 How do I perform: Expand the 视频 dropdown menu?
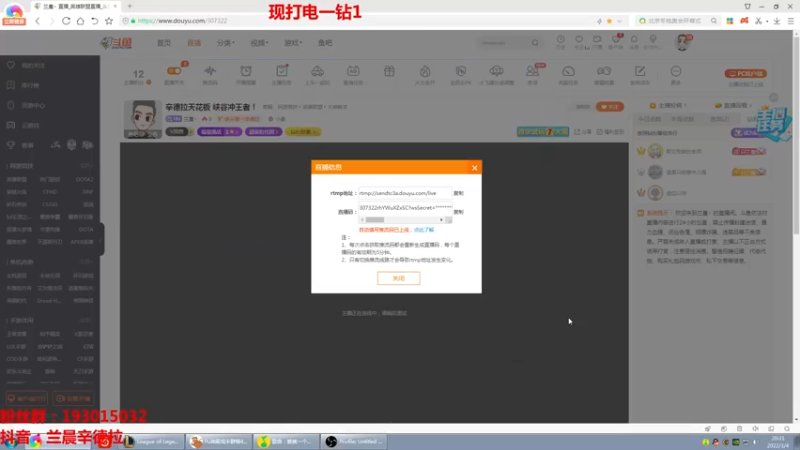[x=259, y=43]
